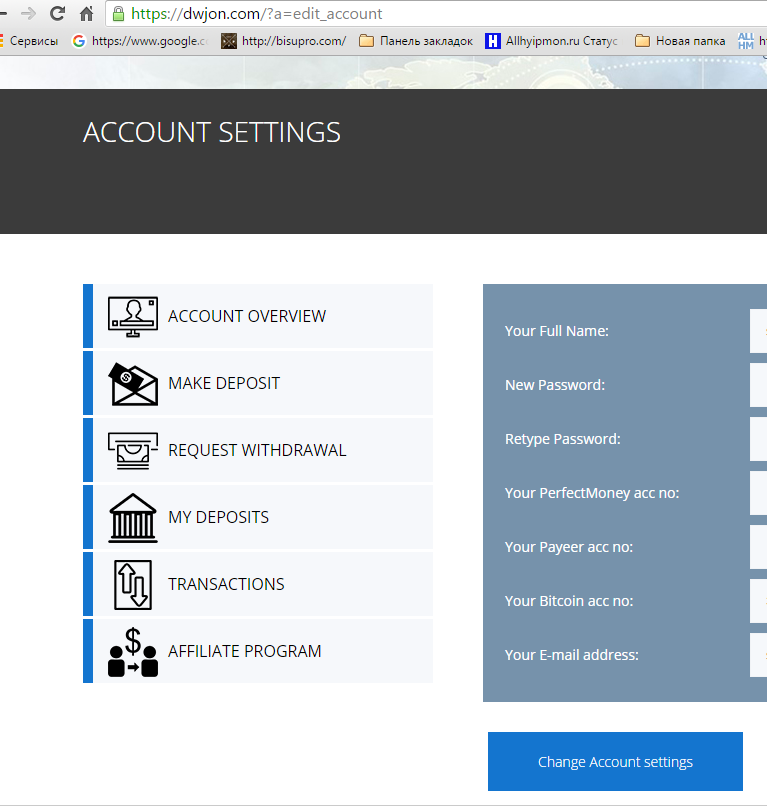Open the Make Deposit menu item
The width and height of the screenshot is (767, 806).
pyautogui.click(x=258, y=383)
